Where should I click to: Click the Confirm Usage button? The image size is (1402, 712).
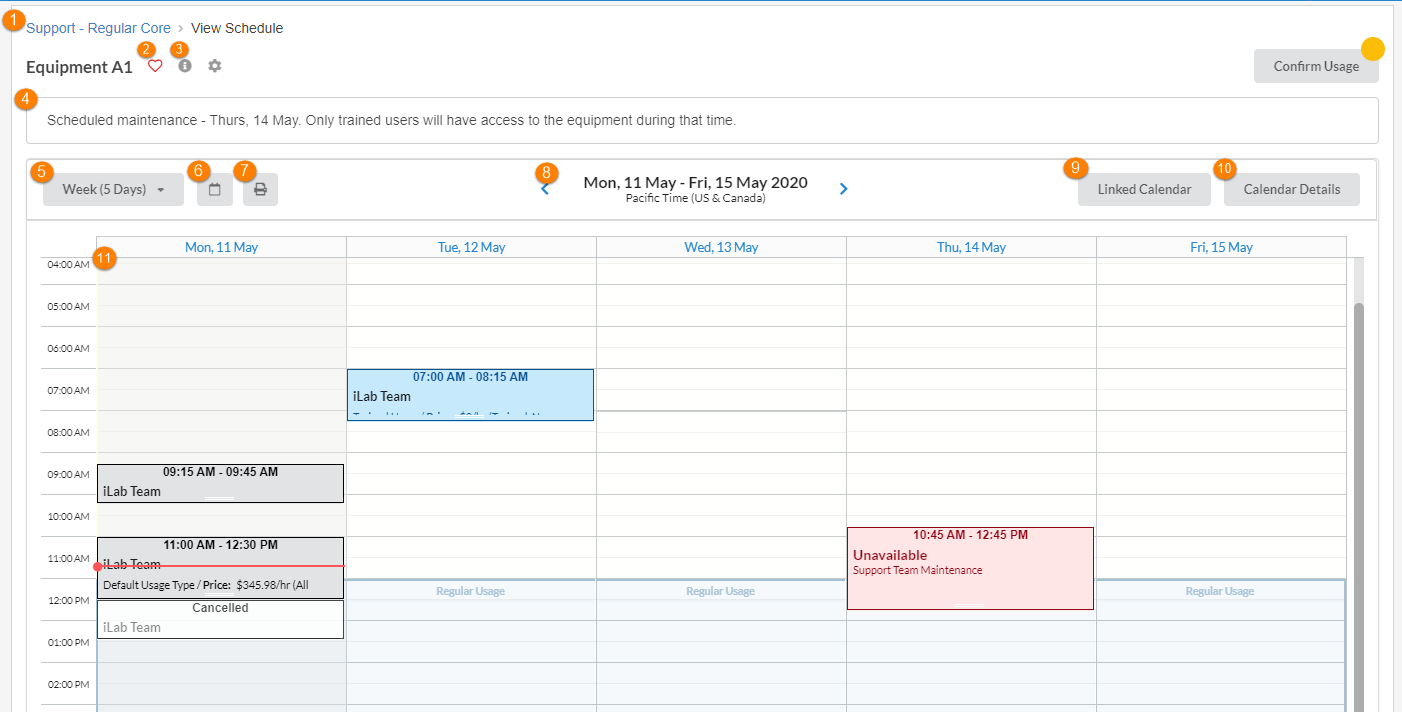click(x=1315, y=66)
